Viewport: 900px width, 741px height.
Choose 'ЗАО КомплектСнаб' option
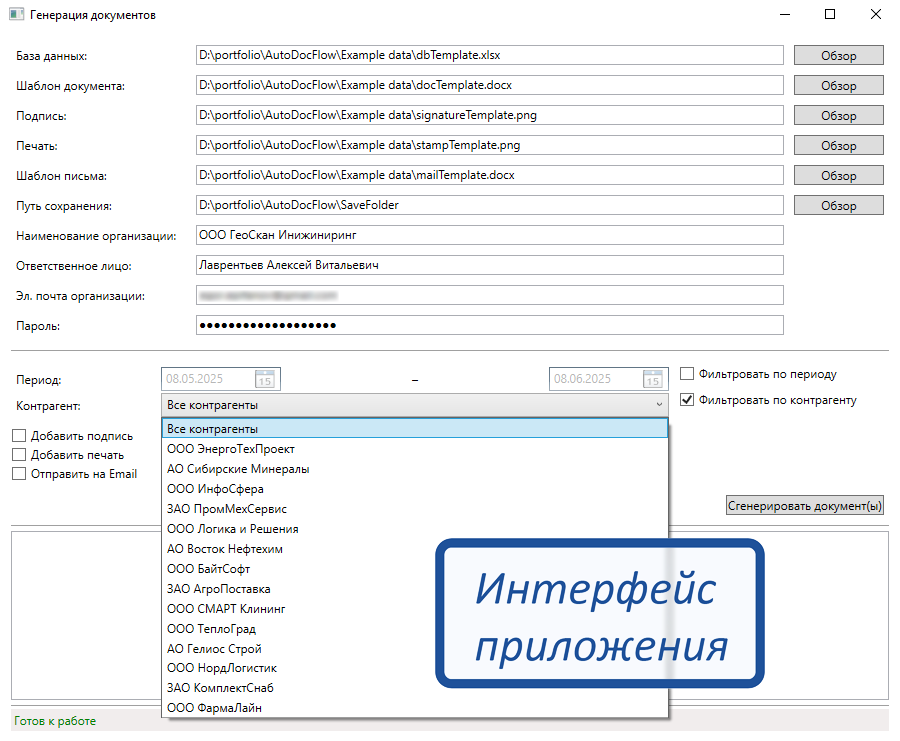[x=415, y=688]
